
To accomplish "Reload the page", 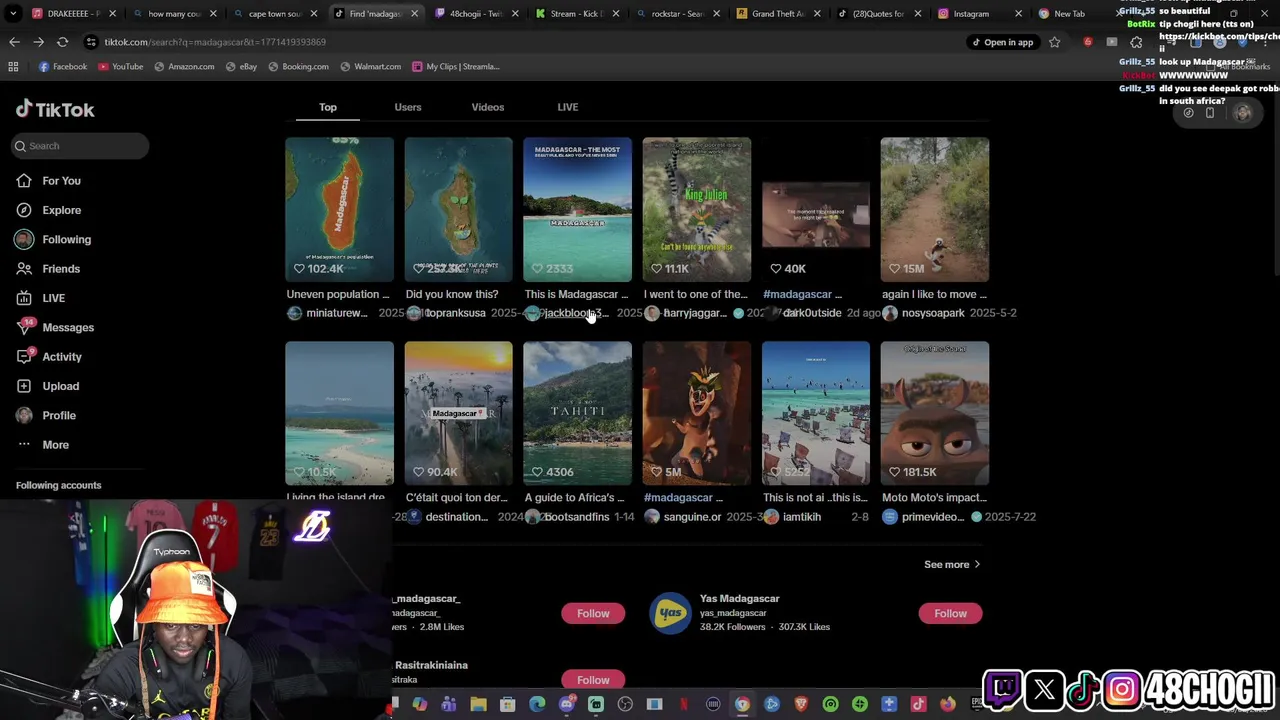I will click(x=62, y=42).
